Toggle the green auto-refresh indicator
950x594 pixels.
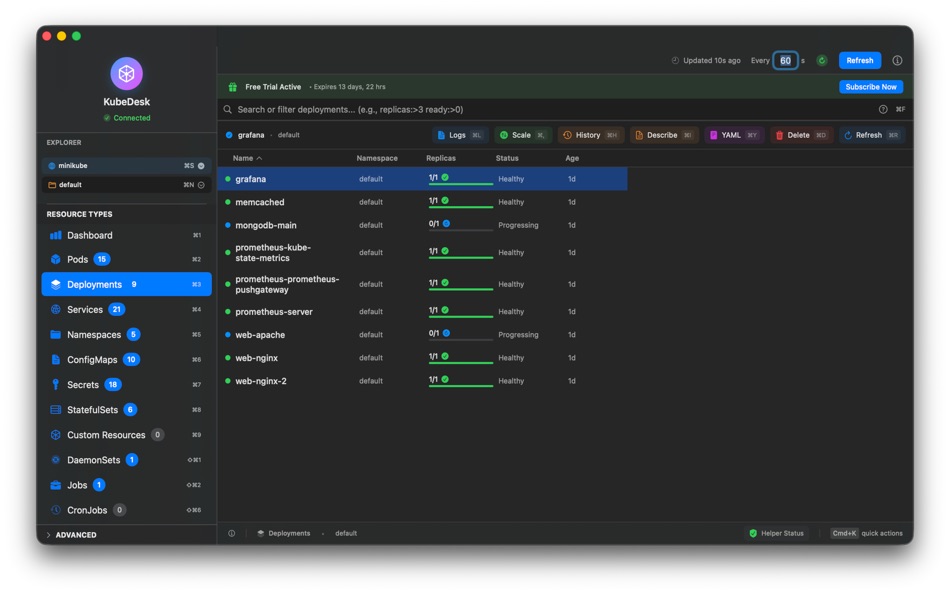[x=822, y=61]
